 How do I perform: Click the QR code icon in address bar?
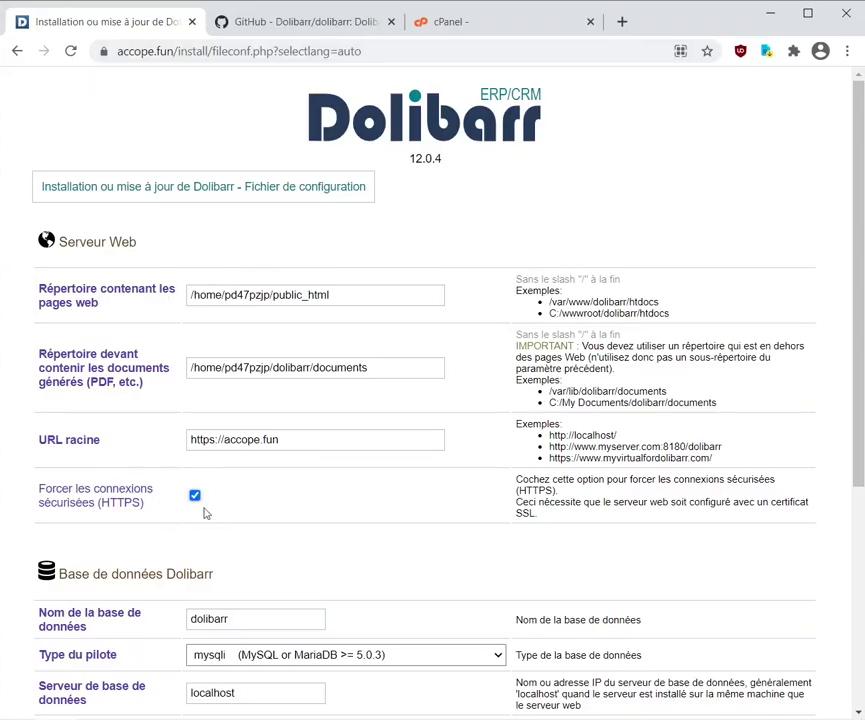pos(681,51)
